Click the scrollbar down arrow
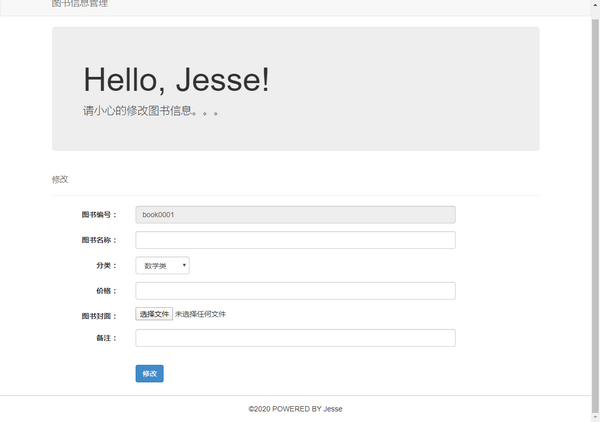The height and width of the screenshot is (422, 600). (x=595, y=417)
